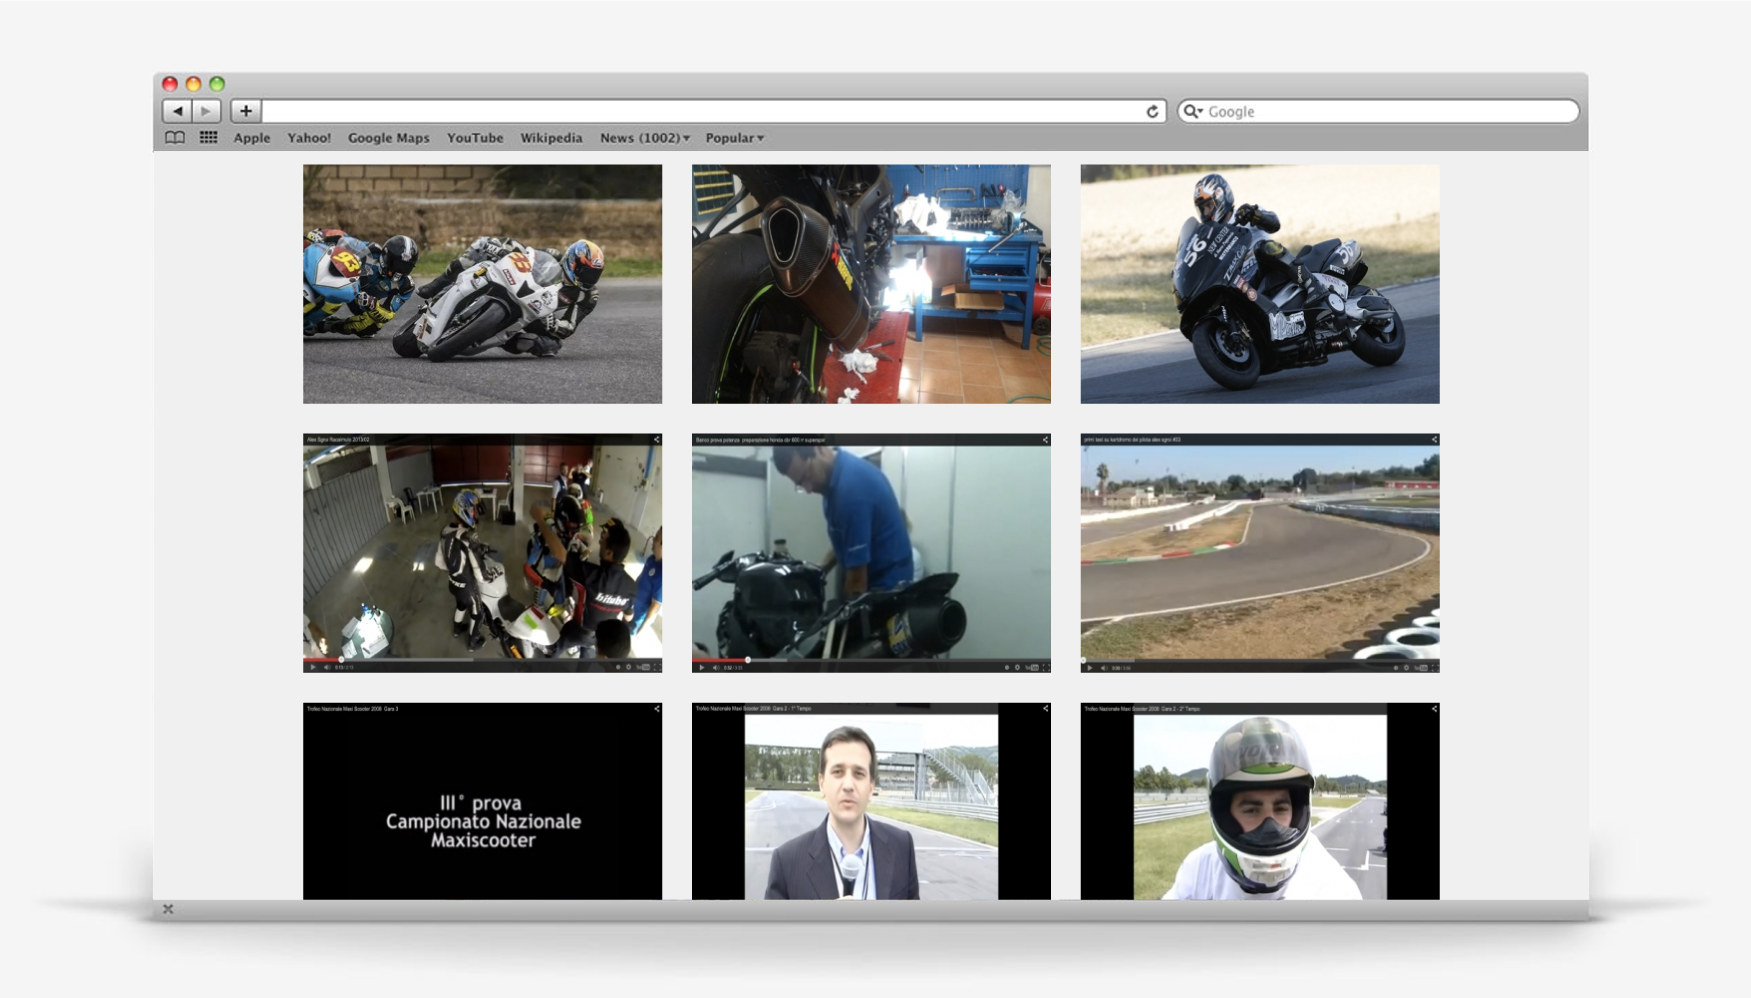Open settings gear on the kartodromo track video
This screenshot has height=998, width=1751.
[x=1406, y=667]
